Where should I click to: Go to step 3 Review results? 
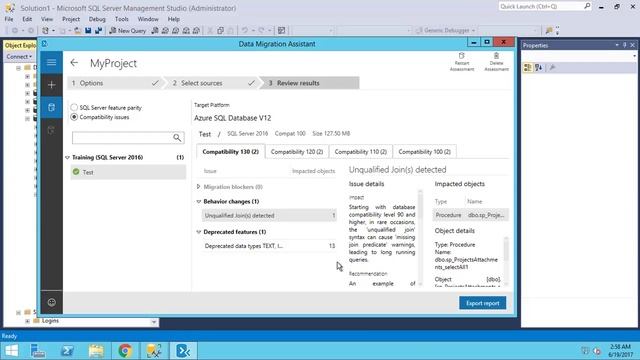(x=309, y=83)
